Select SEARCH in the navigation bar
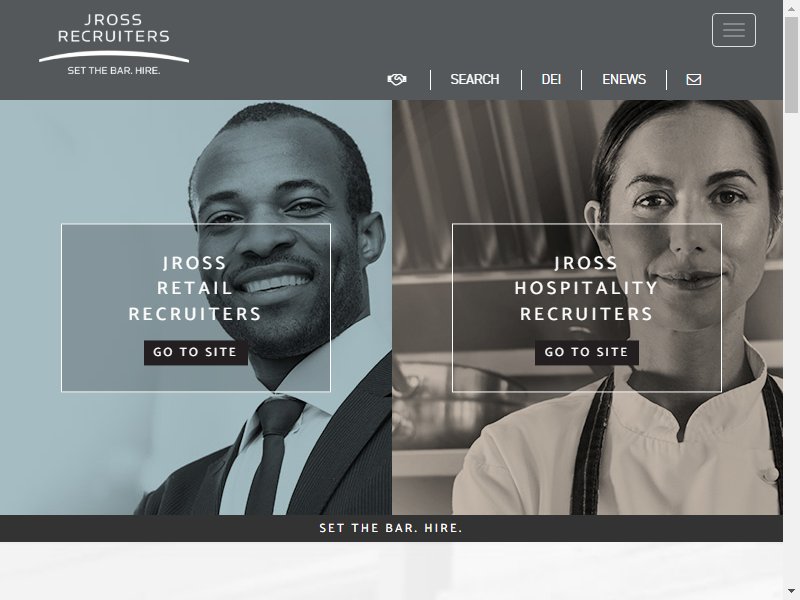The height and width of the screenshot is (600, 800). pos(474,80)
